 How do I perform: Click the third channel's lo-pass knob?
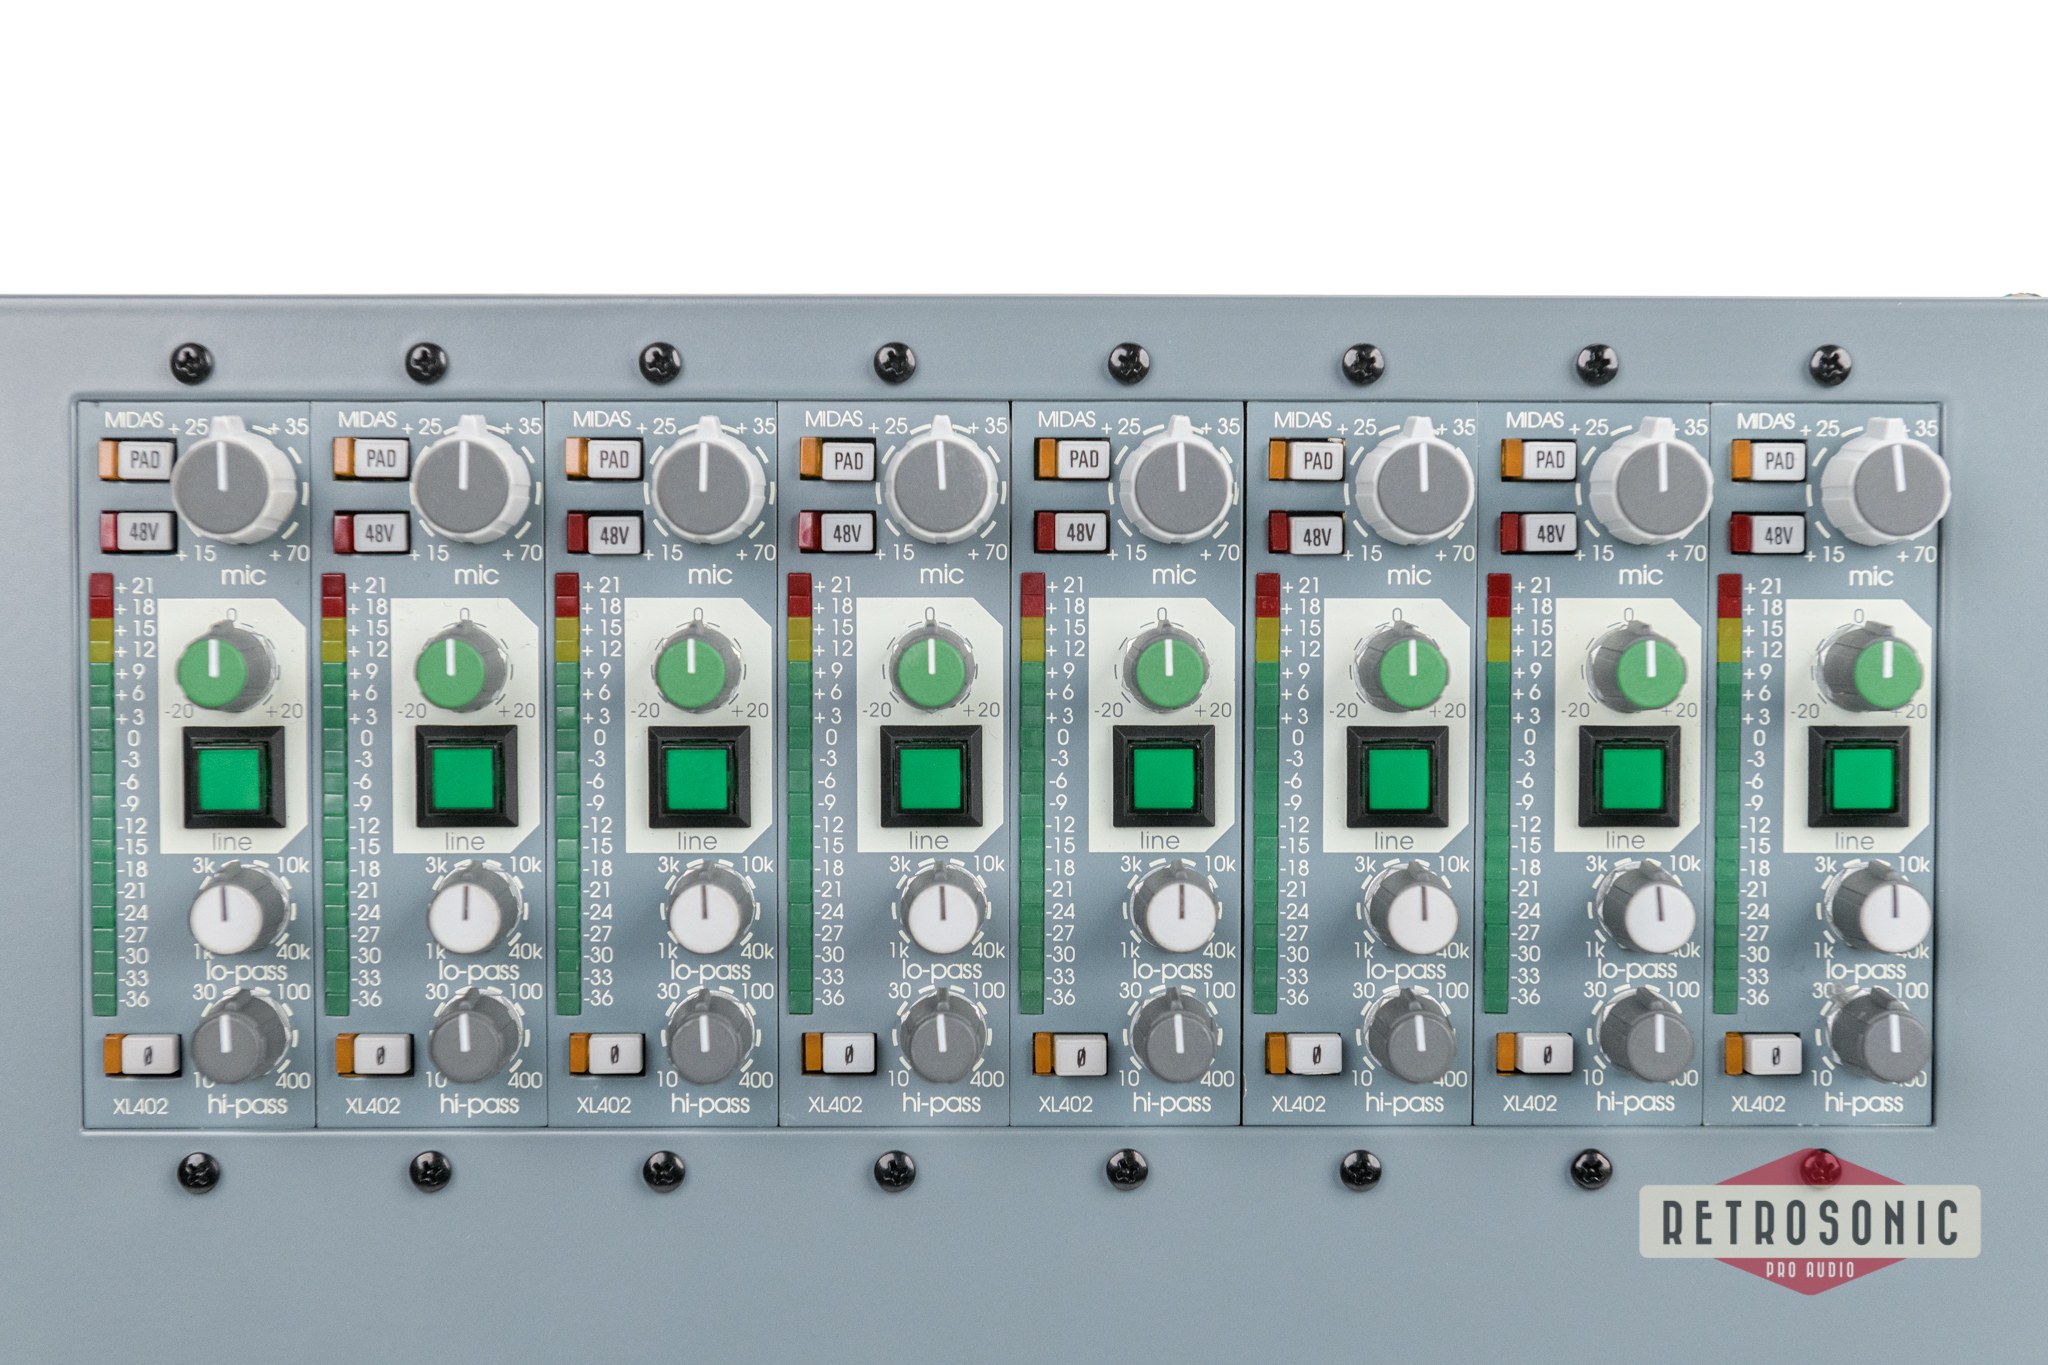click(707, 908)
